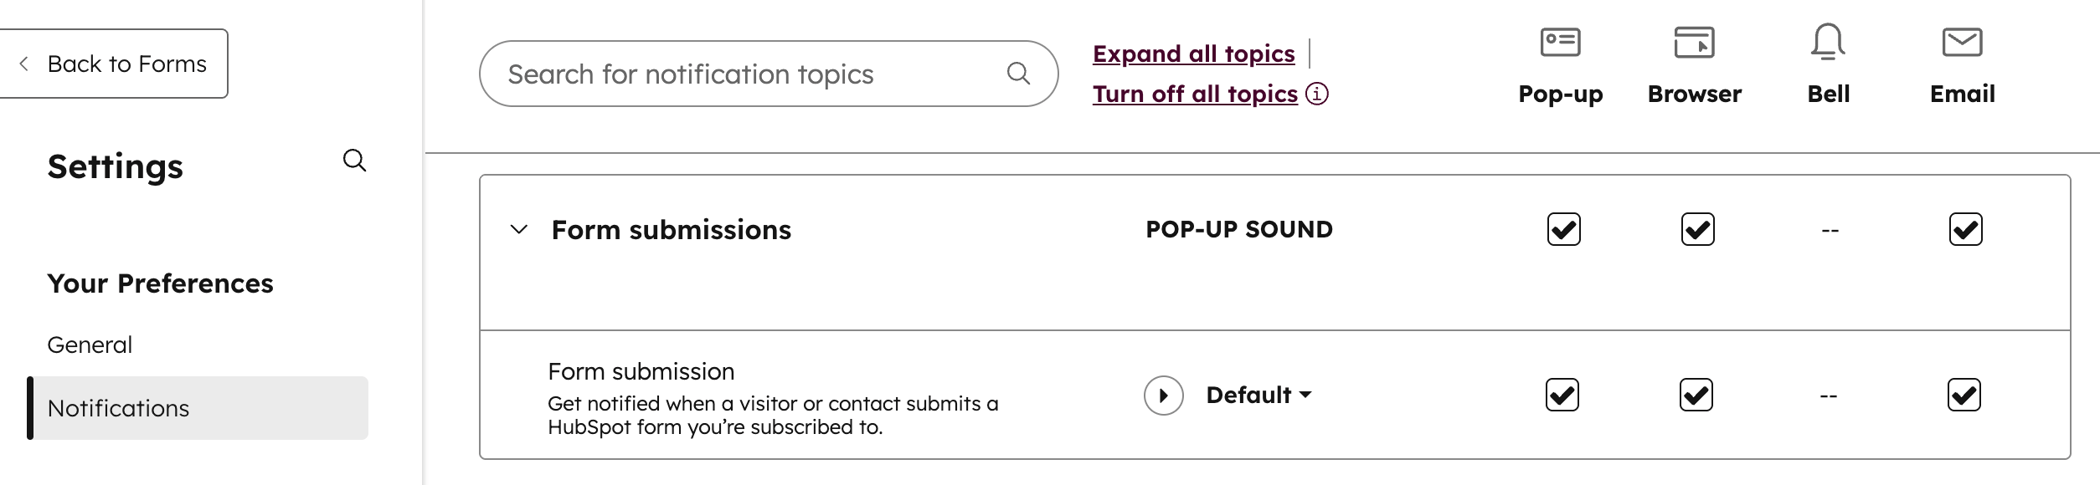Click the magnifier in the topics search box
The image size is (2100, 485).
[1018, 73]
